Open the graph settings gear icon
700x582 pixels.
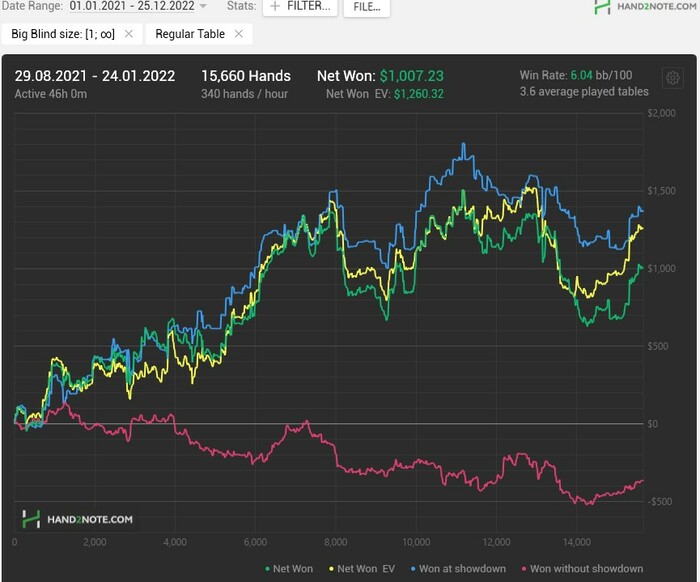[x=673, y=79]
